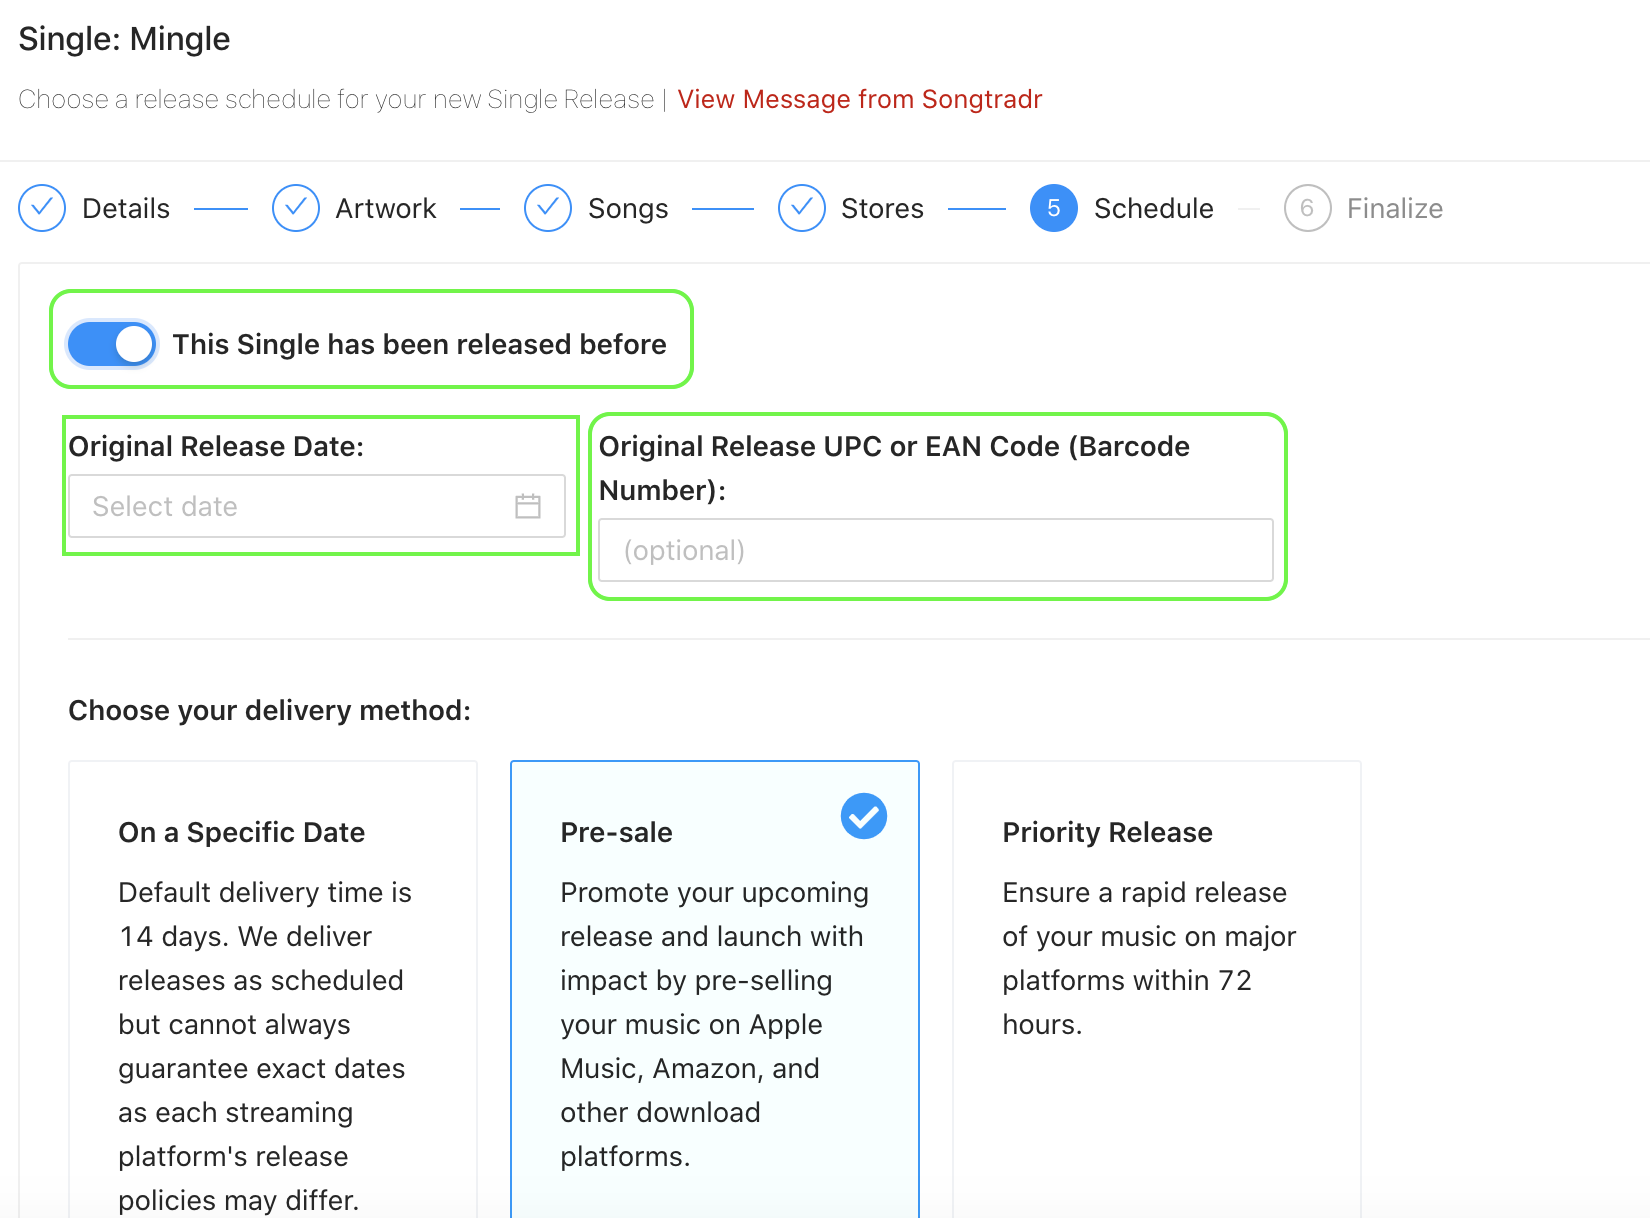This screenshot has height=1218, width=1650.
Task: Click the Finalize step label
Action: point(1395,208)
